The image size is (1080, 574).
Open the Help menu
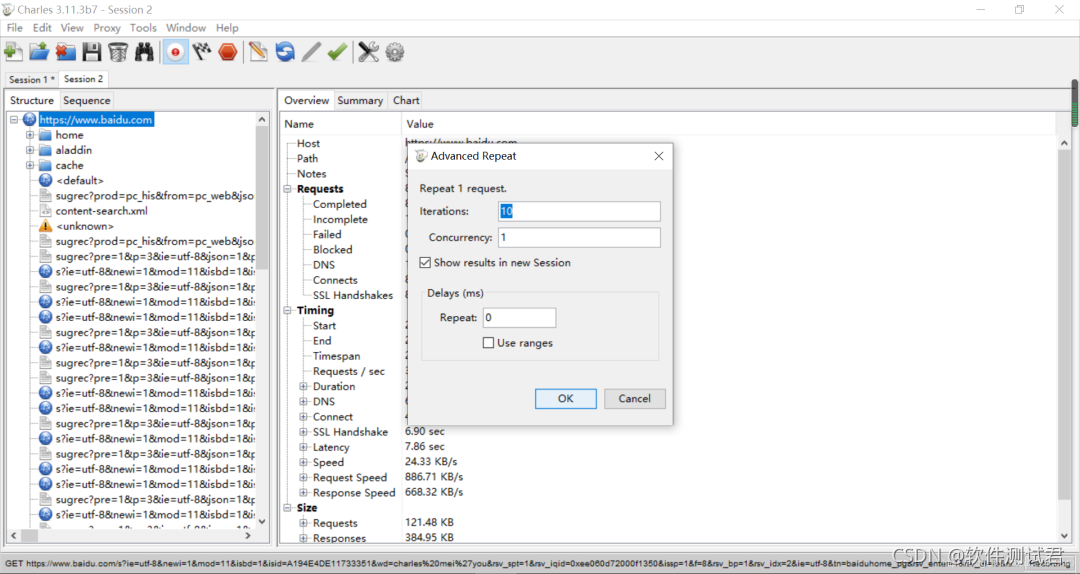tap(227, 28)
